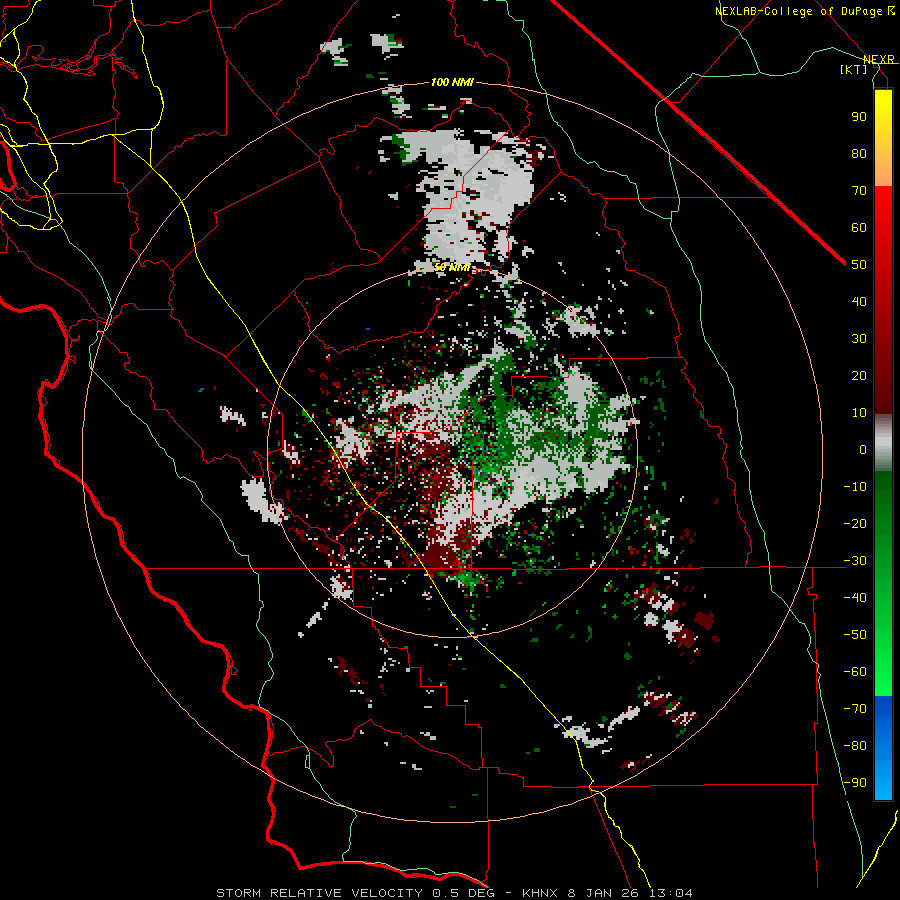The width and height of the screenshot is (900, 900).
Task: Click the -60 value on the velocity scale
Action: [855, 672]
